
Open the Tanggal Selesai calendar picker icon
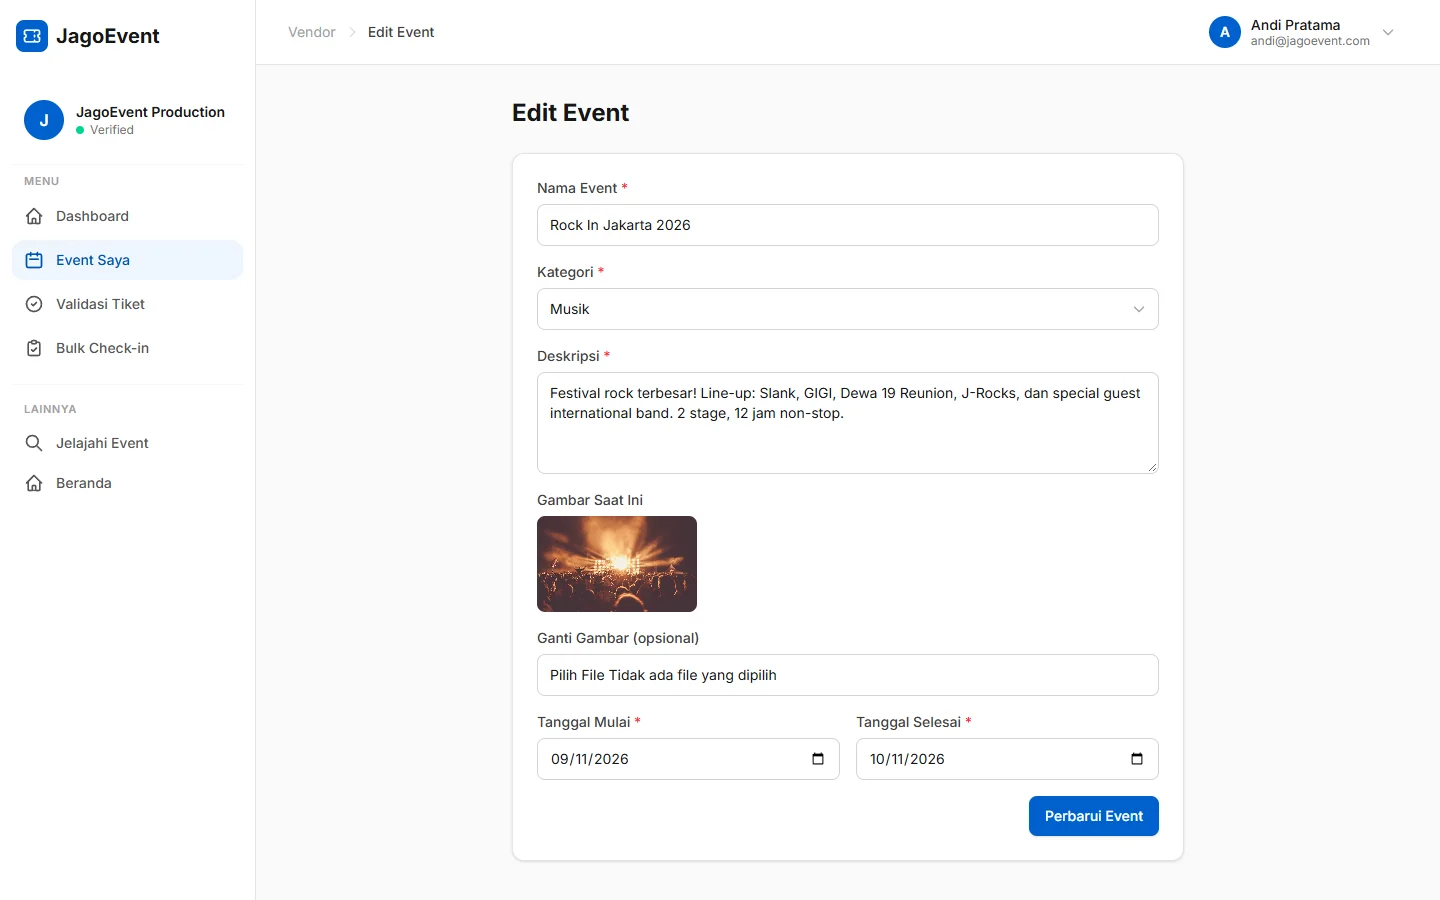pyautogui.click(x=1137, y=759)
